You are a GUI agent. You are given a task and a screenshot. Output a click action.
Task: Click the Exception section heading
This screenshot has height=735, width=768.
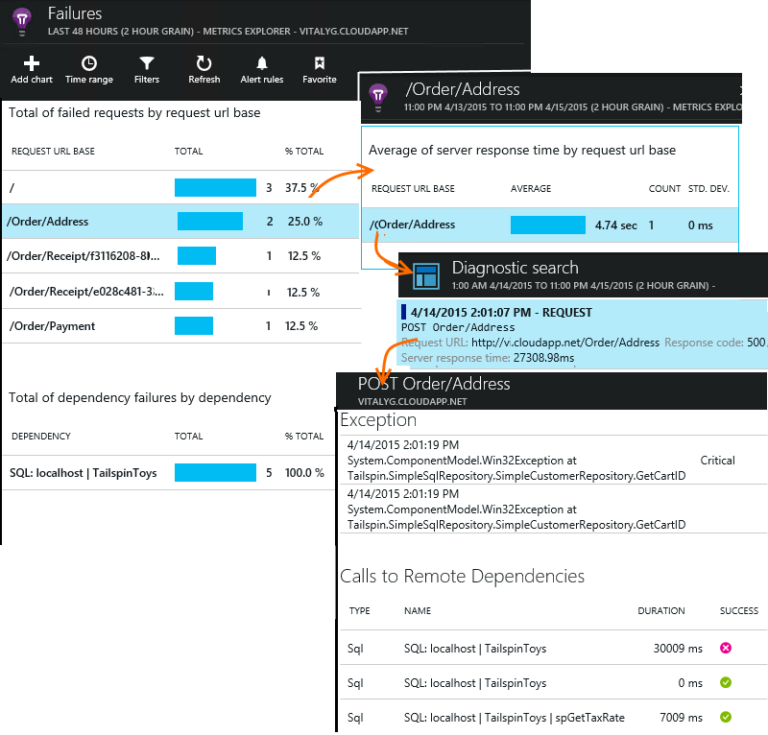tap(378, 420)
